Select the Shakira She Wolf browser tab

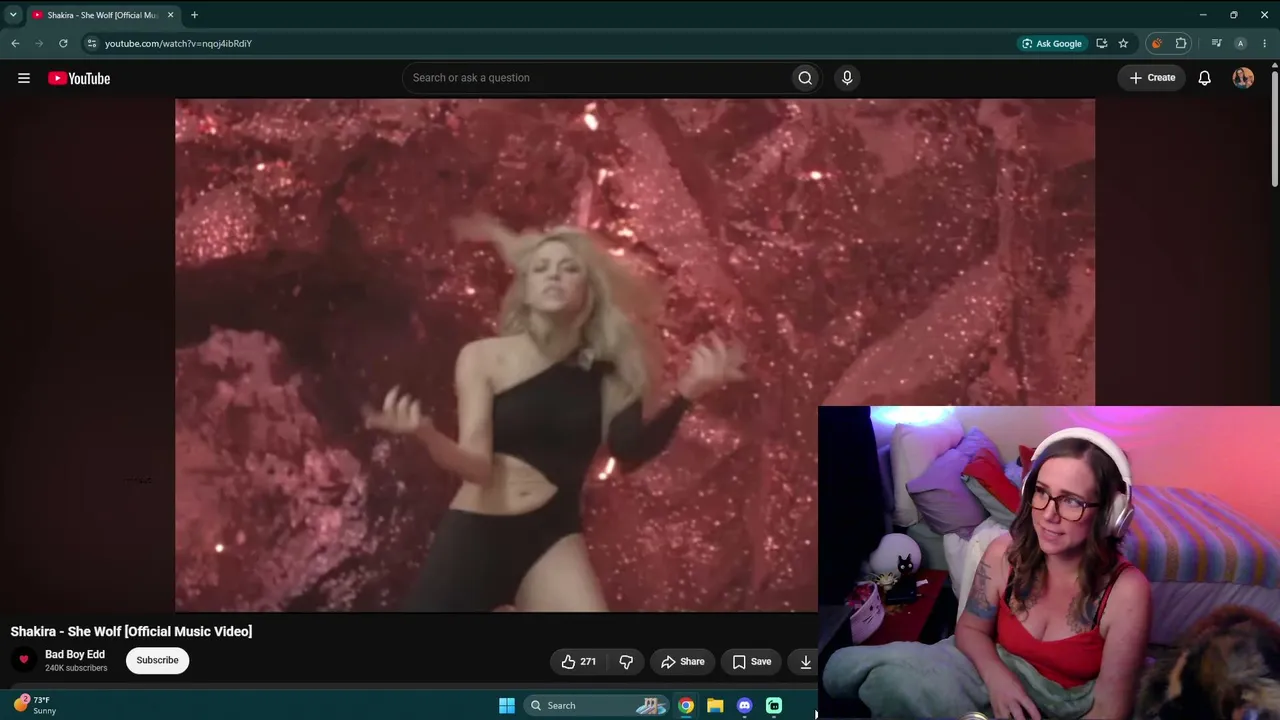tap(102, 15)
